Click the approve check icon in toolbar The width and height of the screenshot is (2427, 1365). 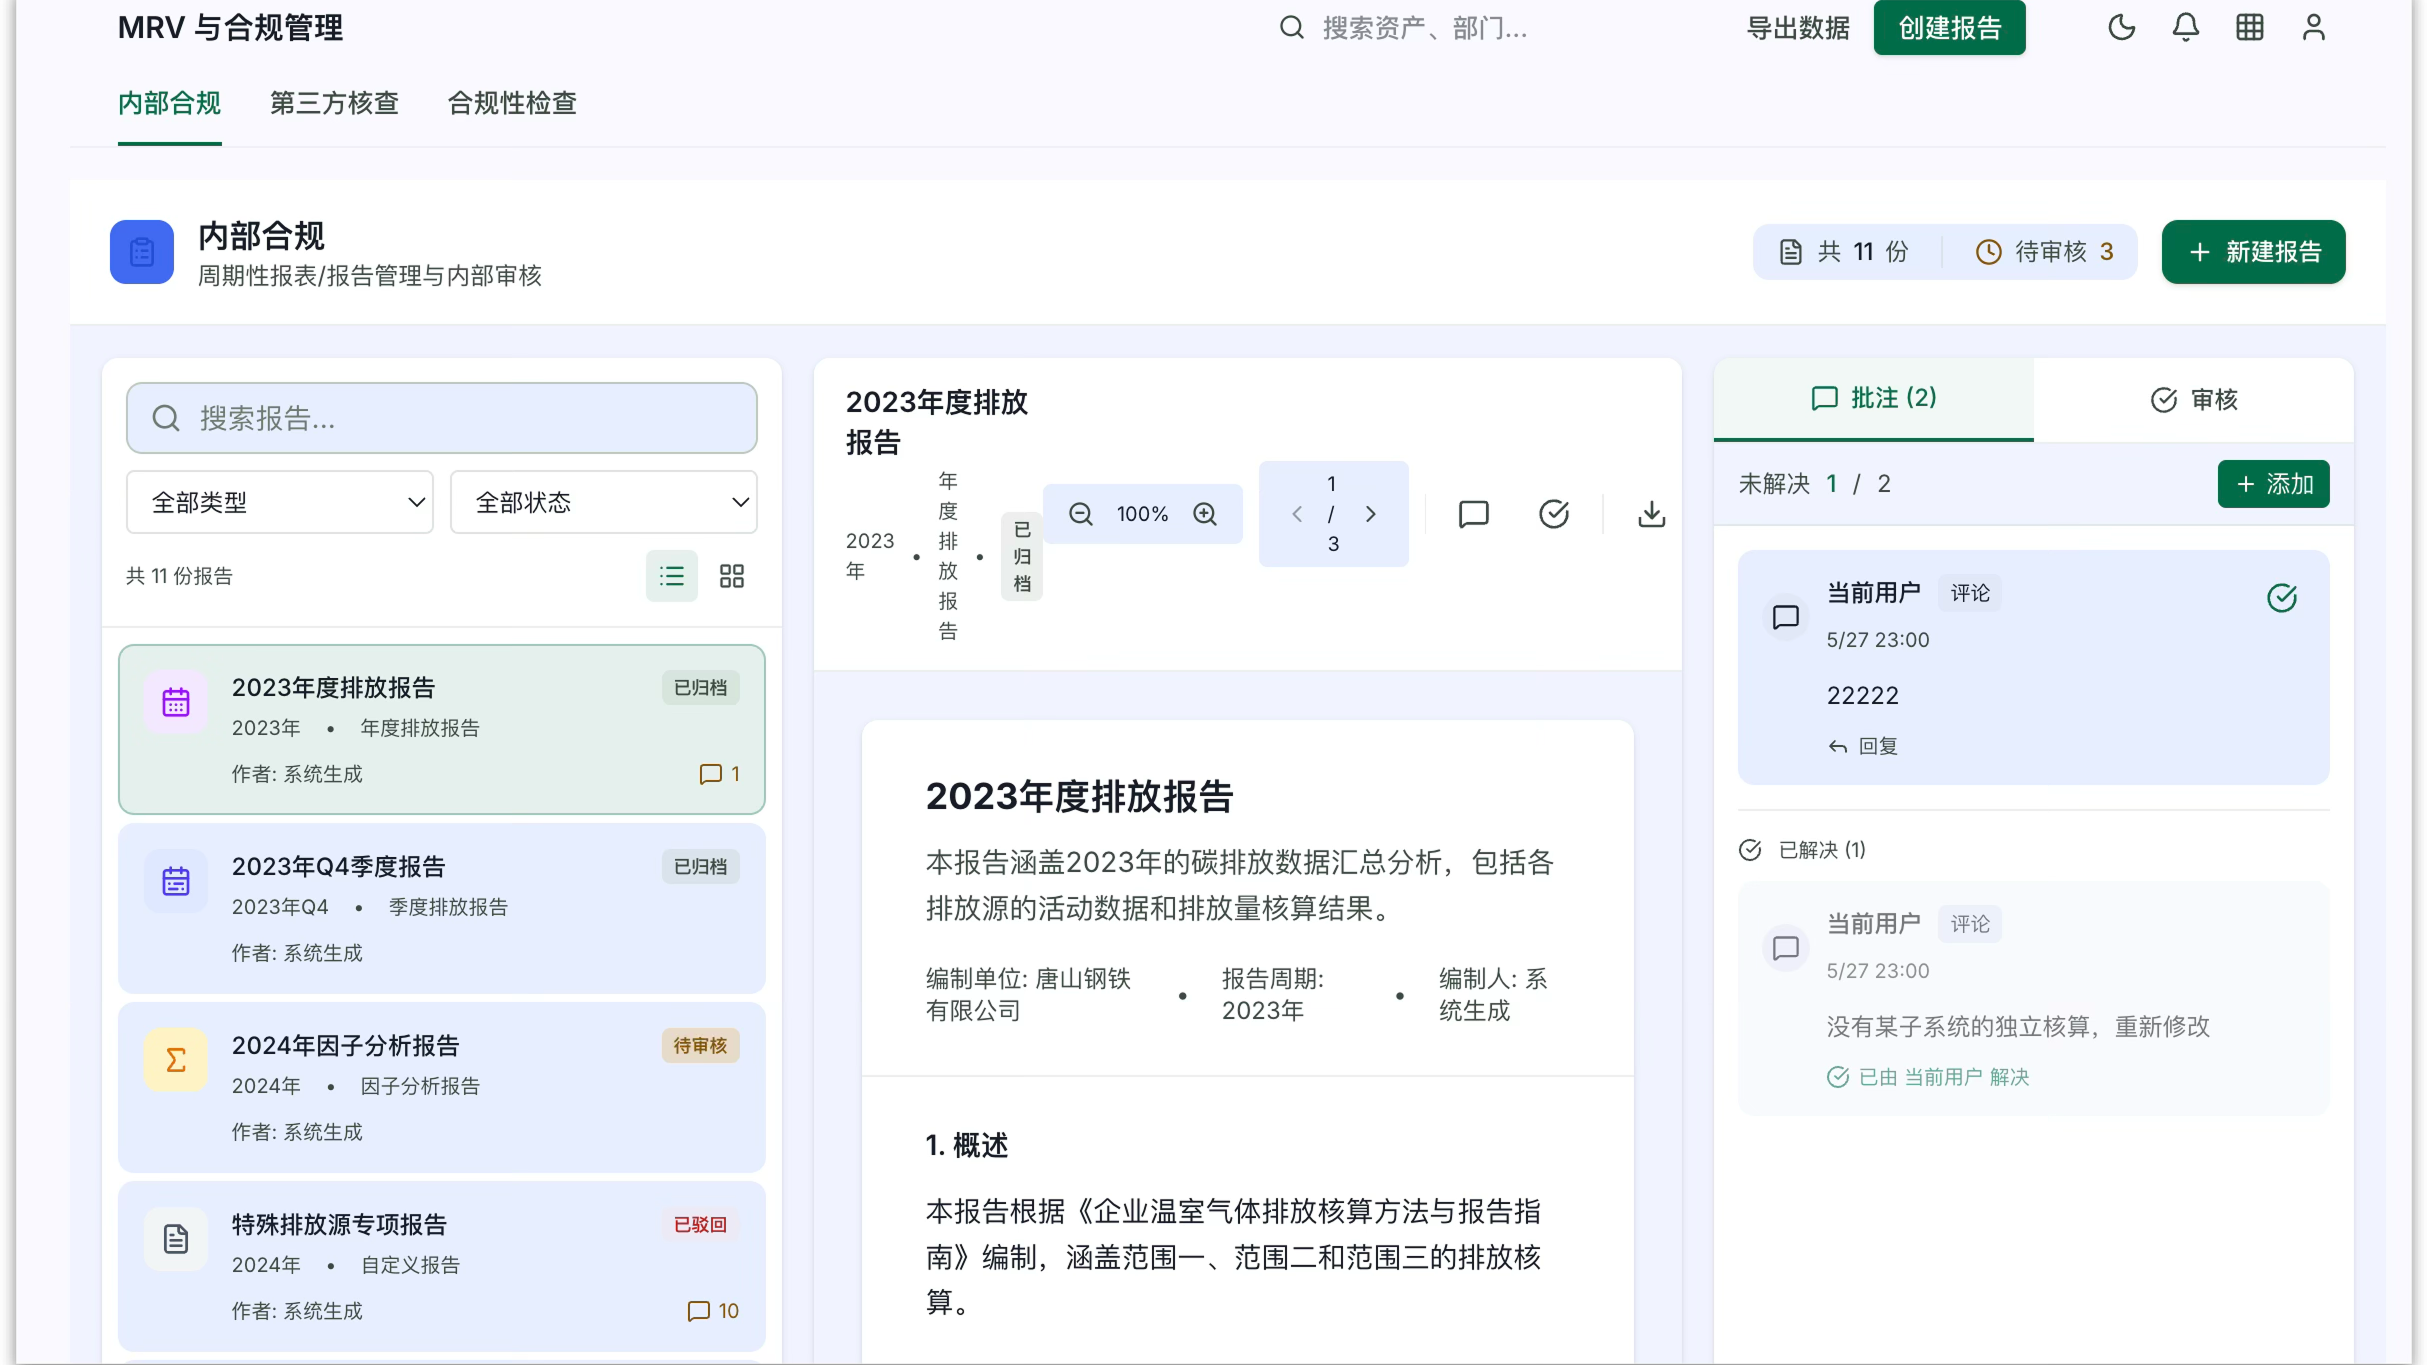pyautogui.click(x=1554, y=514)
